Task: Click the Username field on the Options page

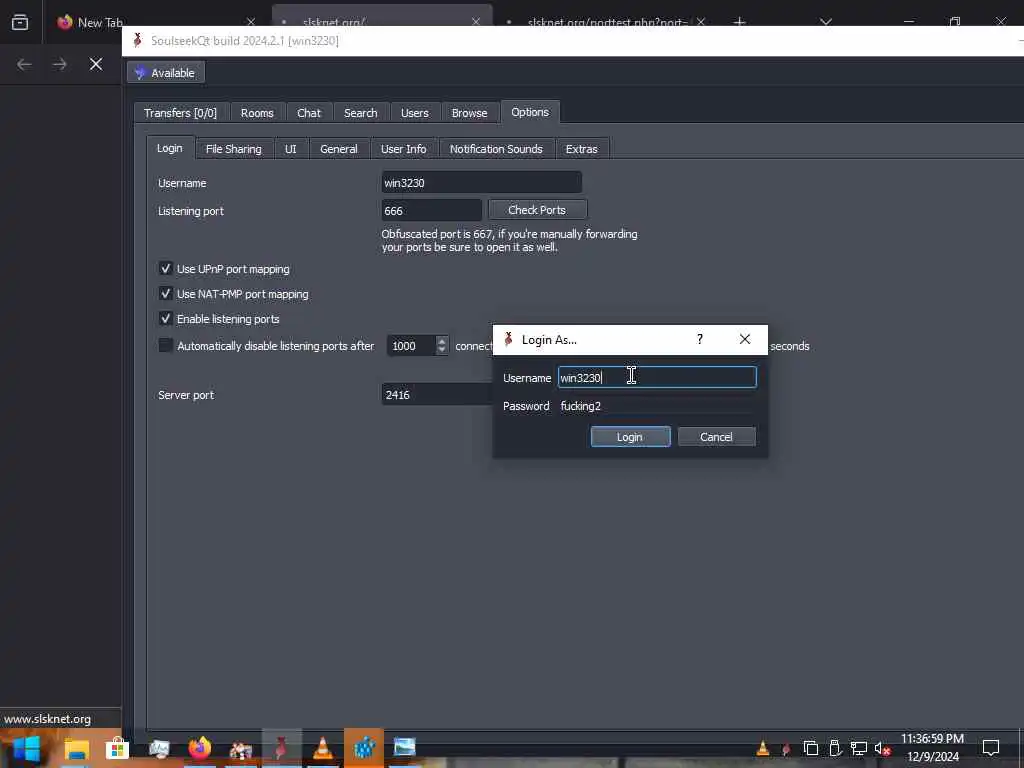Action: [481, 183]
